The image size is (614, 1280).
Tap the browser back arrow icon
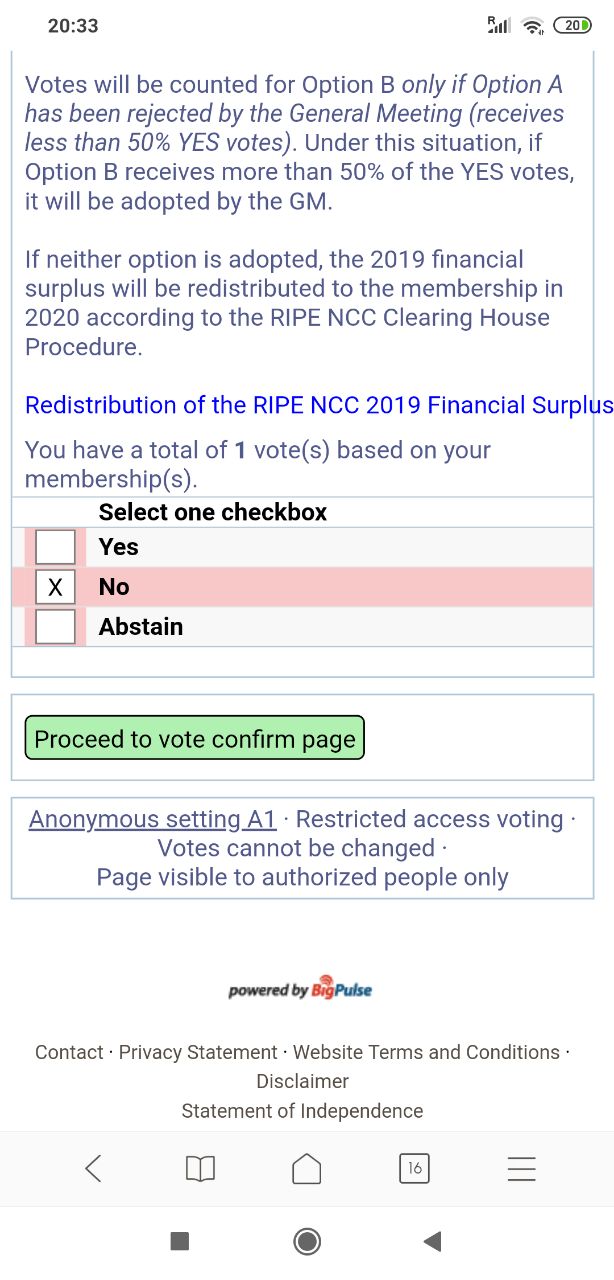pos(93,1168)
